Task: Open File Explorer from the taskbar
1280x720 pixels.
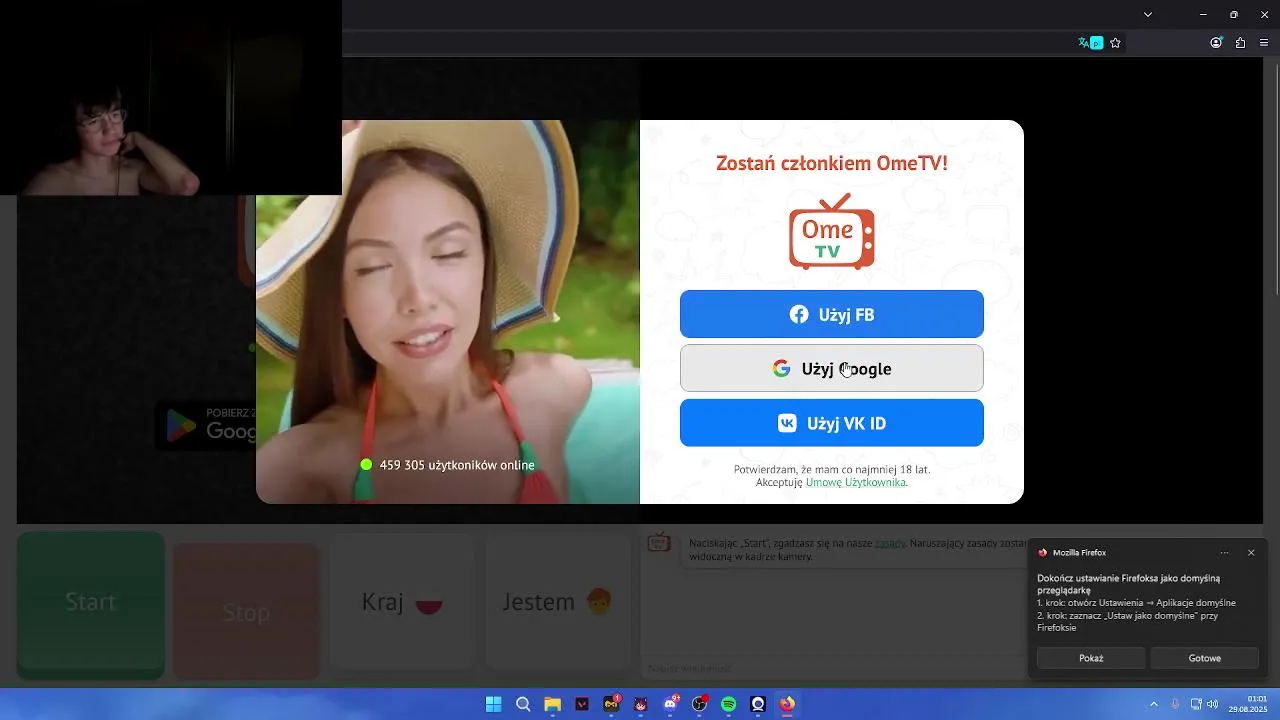Action: (x=552, y=704)
